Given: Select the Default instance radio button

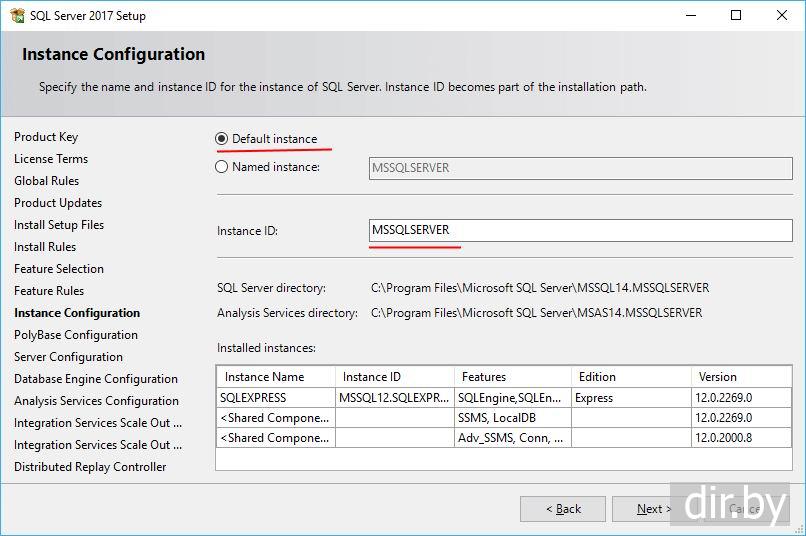Looking at the screenshot, I should coord(222,139).
